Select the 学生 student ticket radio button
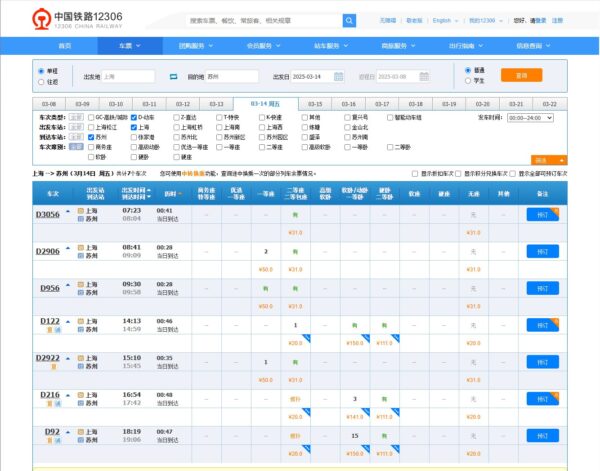Viewport: 600px width, 471px height. coord(468,82)
